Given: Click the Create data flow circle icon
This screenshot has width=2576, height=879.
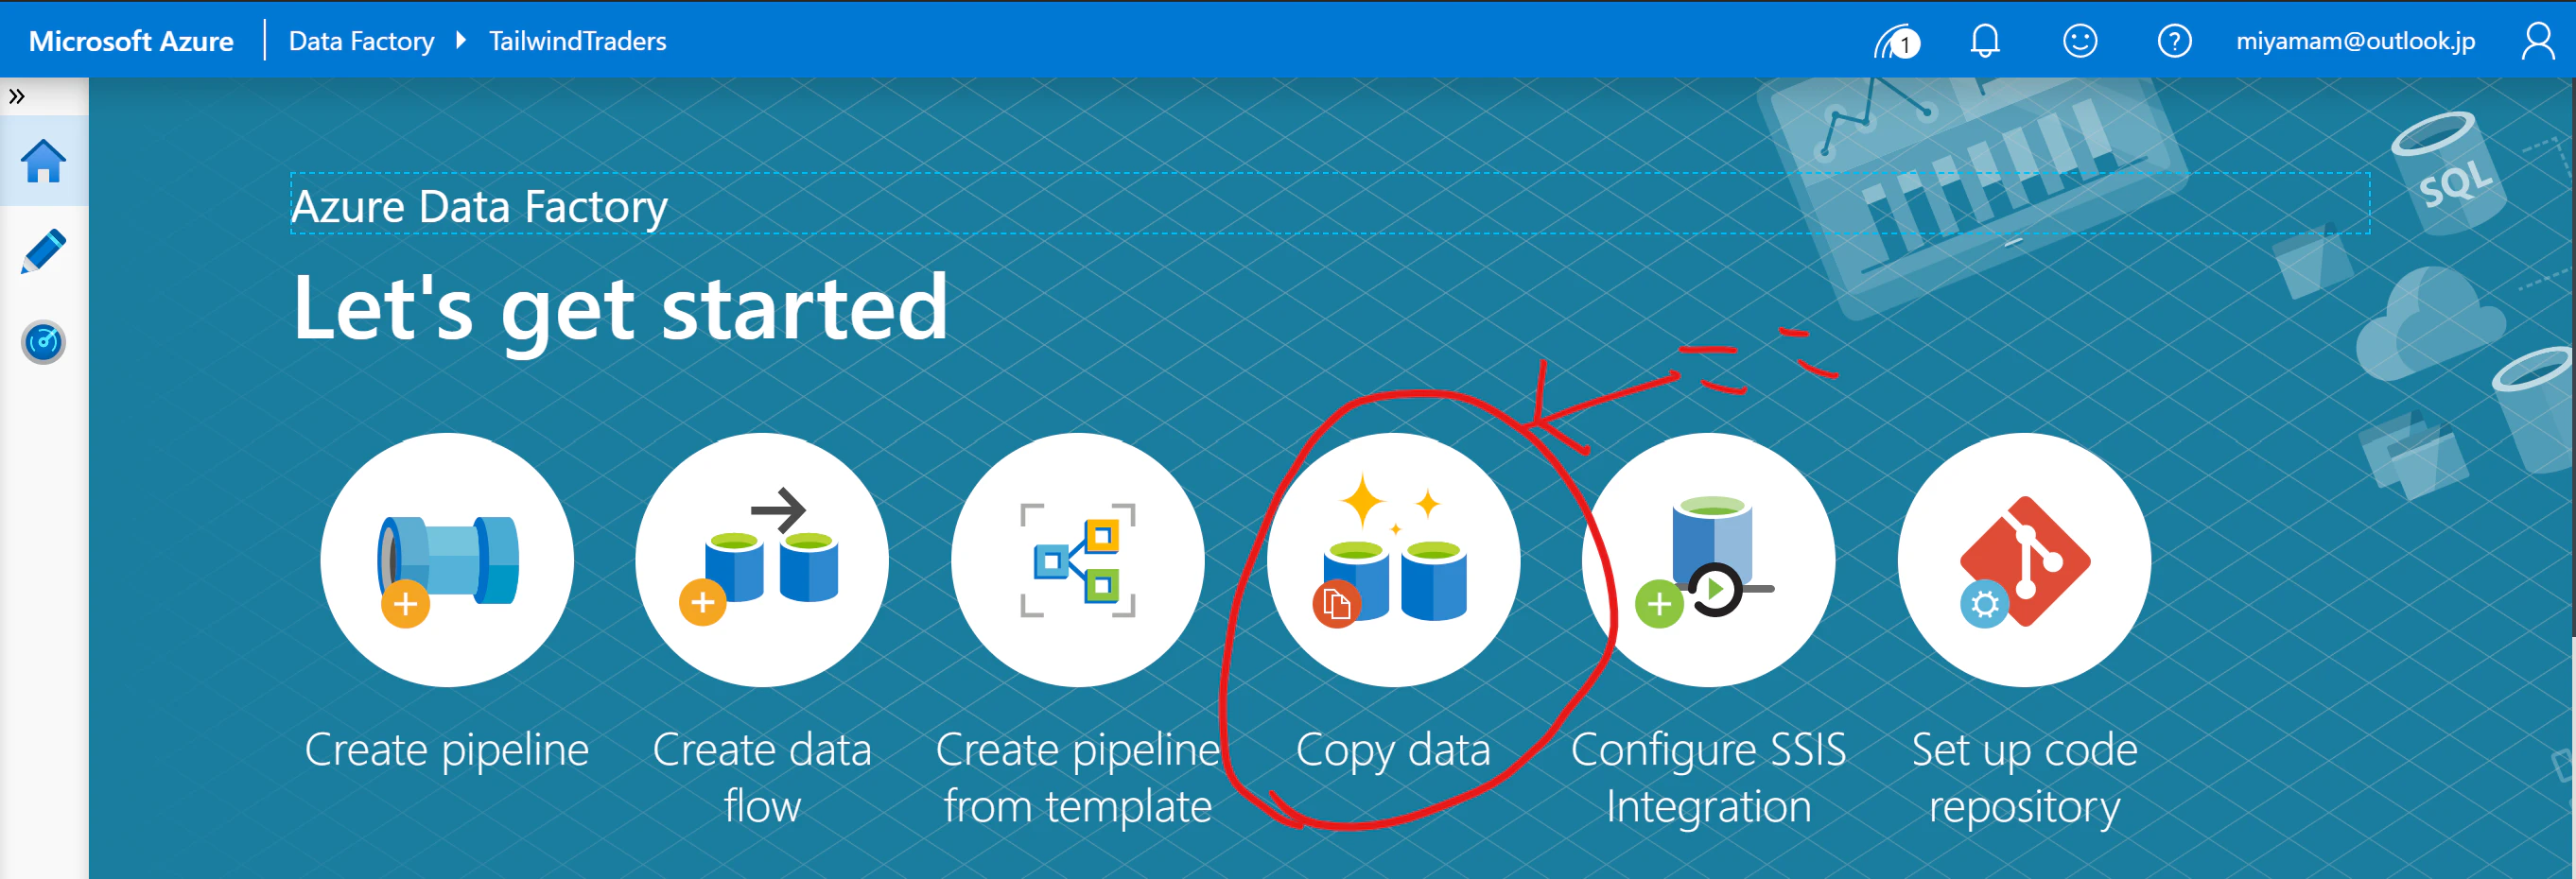Looking at the screenshot, I should (x=762, y=560).
